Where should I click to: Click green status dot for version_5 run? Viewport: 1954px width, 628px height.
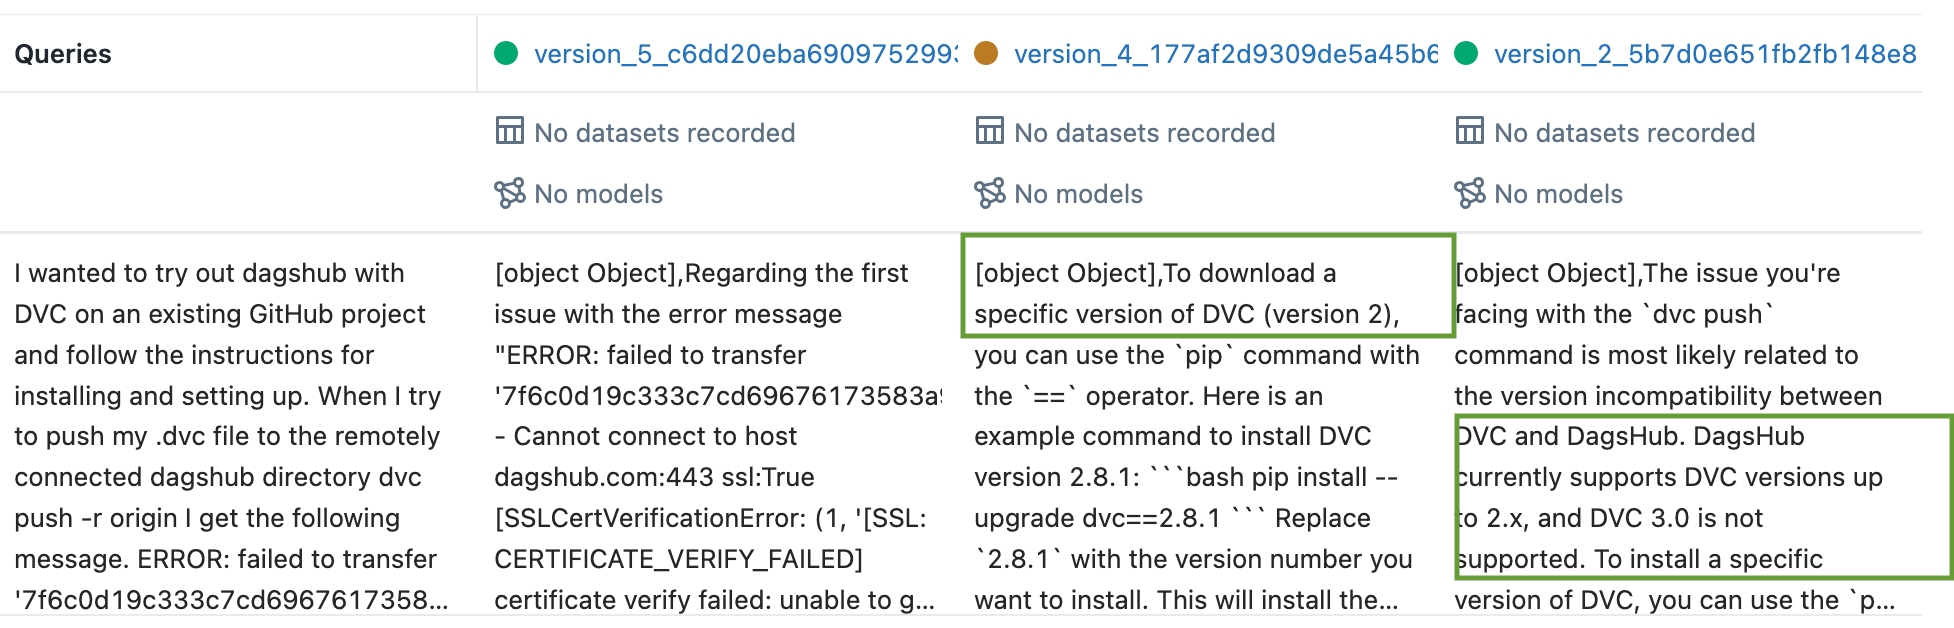click(506, 53)
